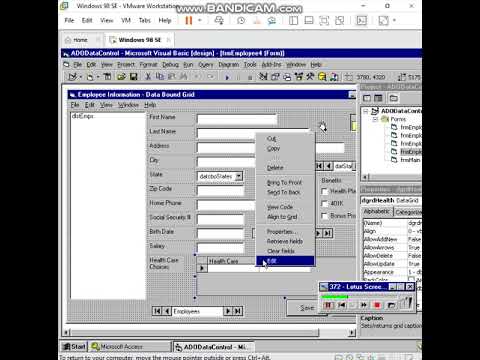
Task: Click the Copy toolbar icon
Action: [x=160, y=77]
